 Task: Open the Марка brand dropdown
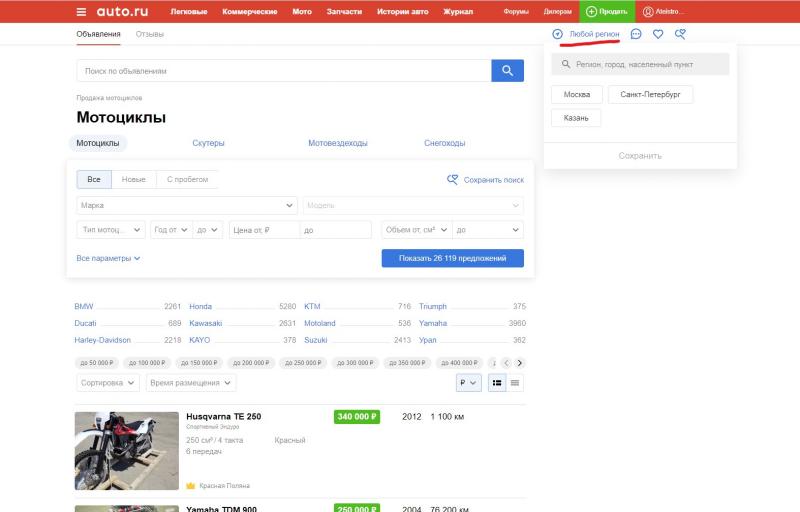187,205
